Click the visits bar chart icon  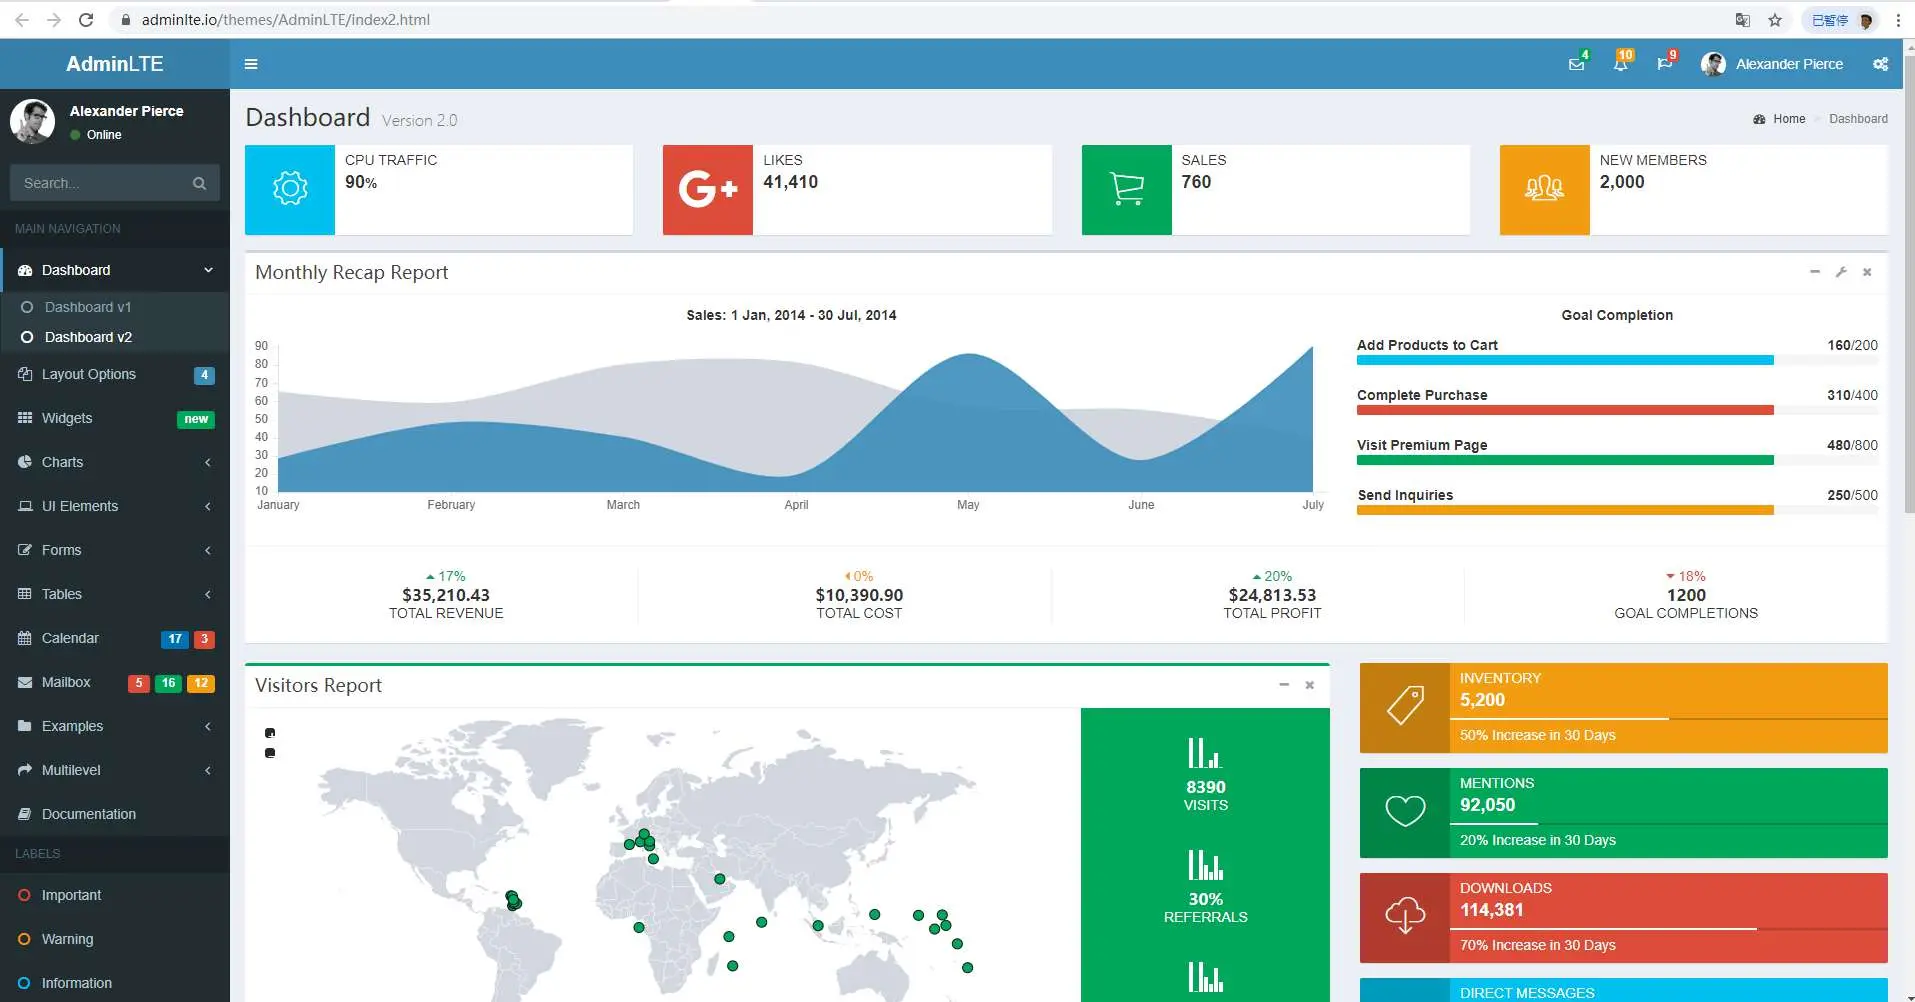(1205, 753)
